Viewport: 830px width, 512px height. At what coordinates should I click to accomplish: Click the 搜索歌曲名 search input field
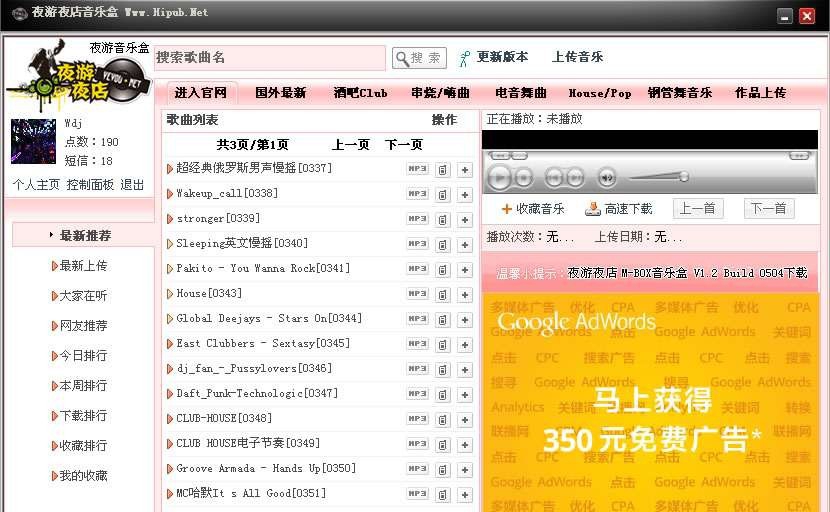pos(269,58)
